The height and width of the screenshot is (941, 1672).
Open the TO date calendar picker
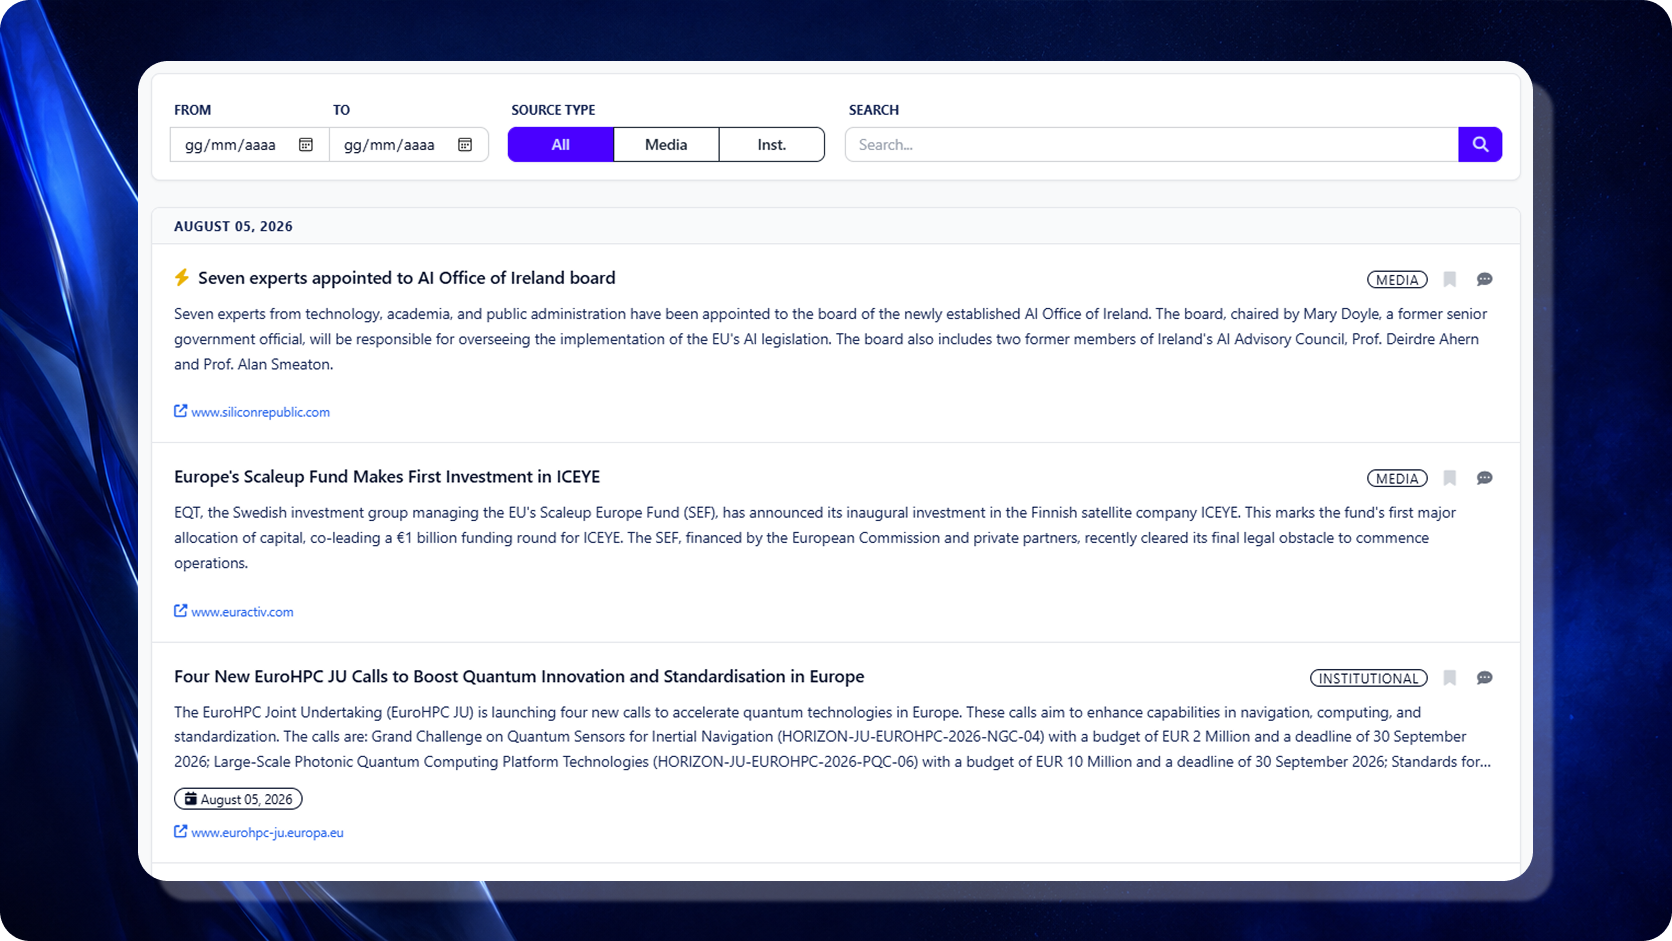465,145
